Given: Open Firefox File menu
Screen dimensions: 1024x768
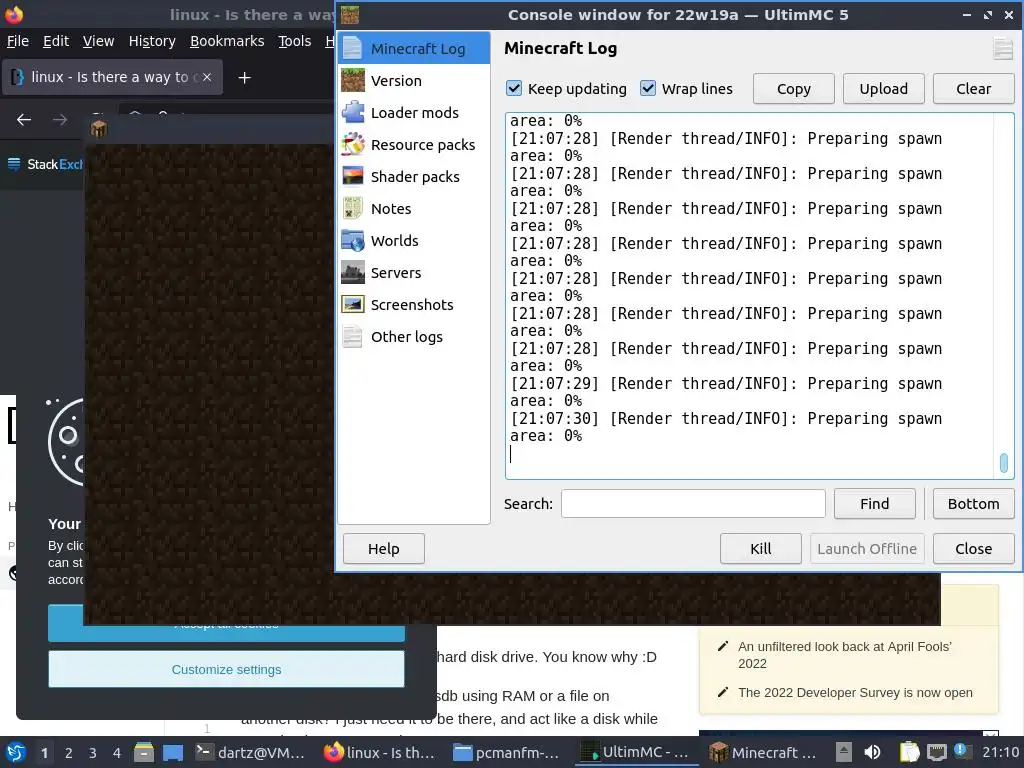Looking at the screenshot, I should coord(18,41).
